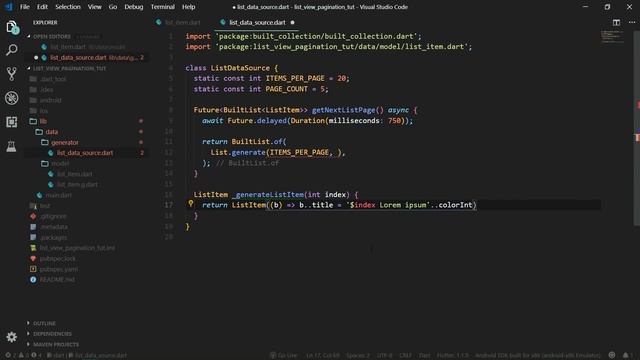The image size is (640, 360).
Task: Click the editor vertical scrollbar
Action: coord(637,127)
